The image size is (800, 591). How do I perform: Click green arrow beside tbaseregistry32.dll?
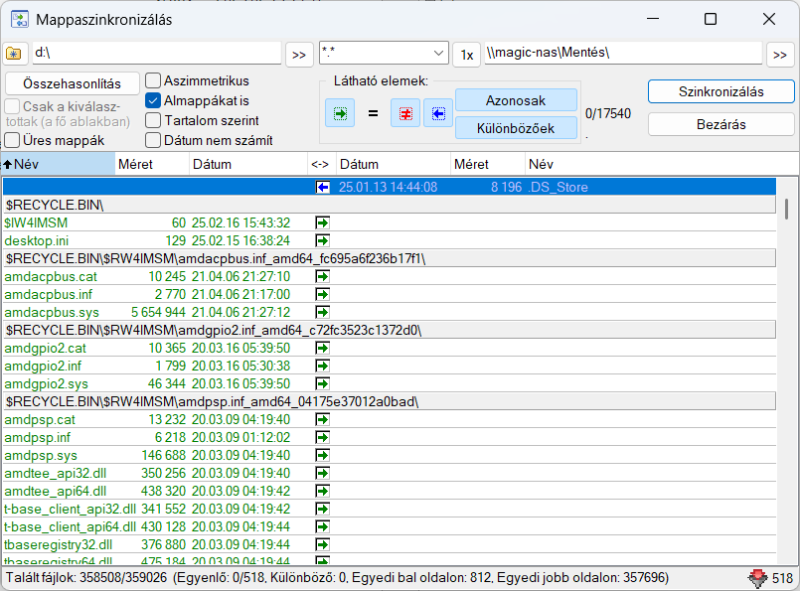click(x=322, y=545)
